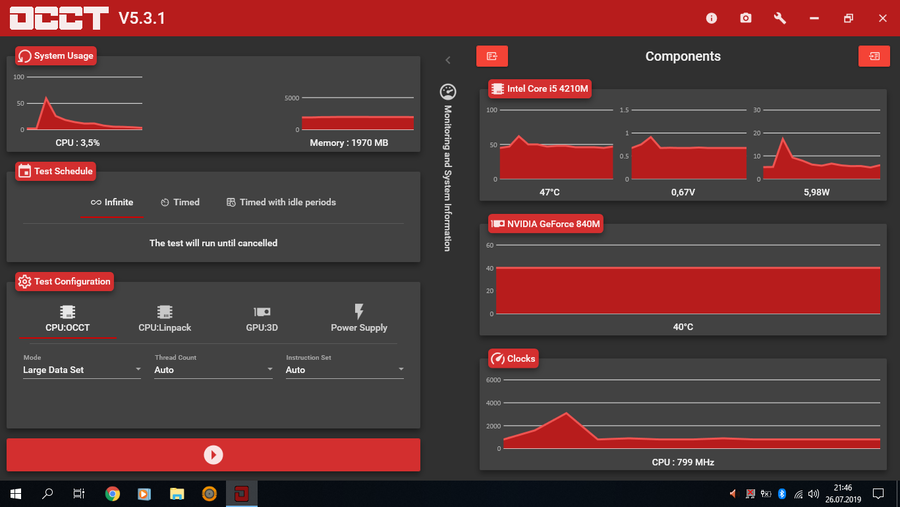Open the orange circular app on taskbar
This screenshot has width=900, height=507.
[210, 494]
